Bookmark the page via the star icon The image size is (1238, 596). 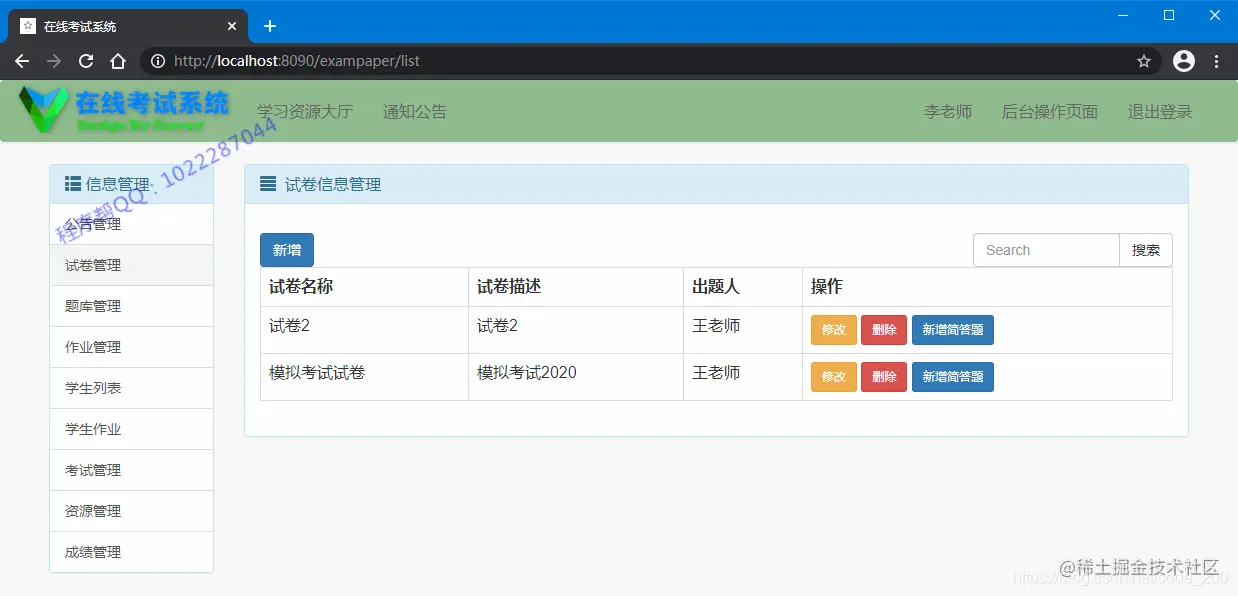coord(1144,60)
